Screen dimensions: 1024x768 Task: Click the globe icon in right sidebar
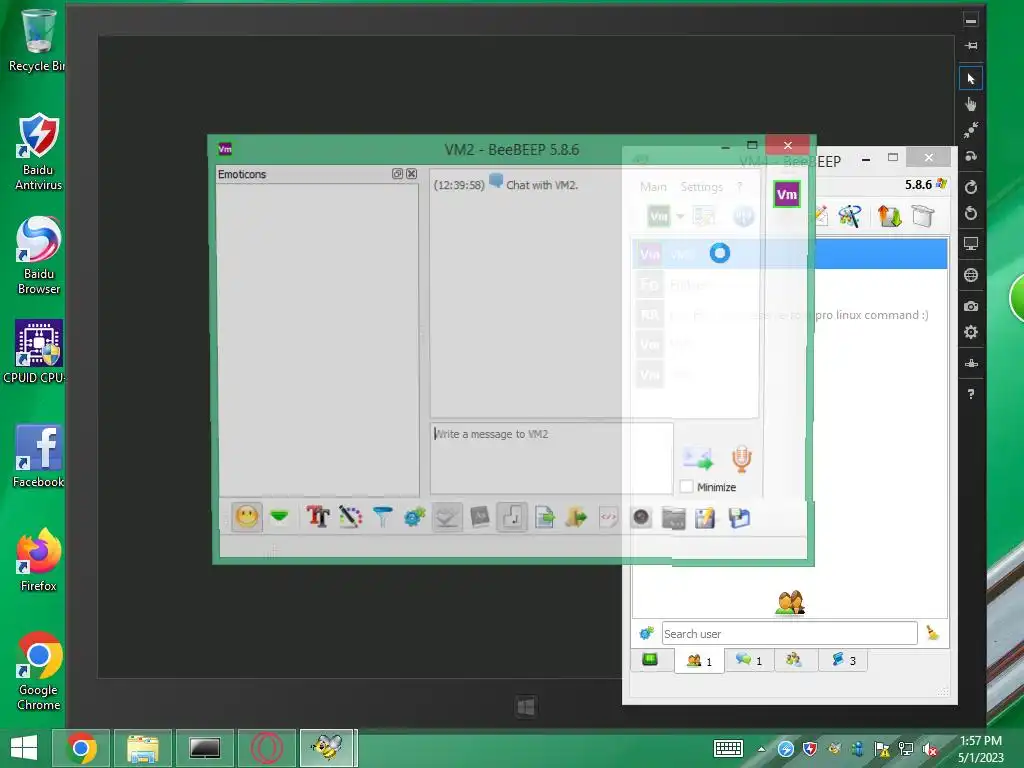click(971, 275)
